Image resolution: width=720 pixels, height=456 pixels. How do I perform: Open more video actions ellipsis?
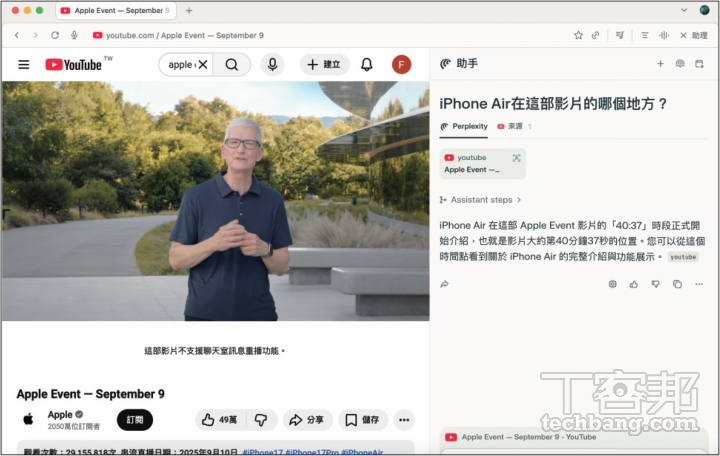[x=404, y=420]
